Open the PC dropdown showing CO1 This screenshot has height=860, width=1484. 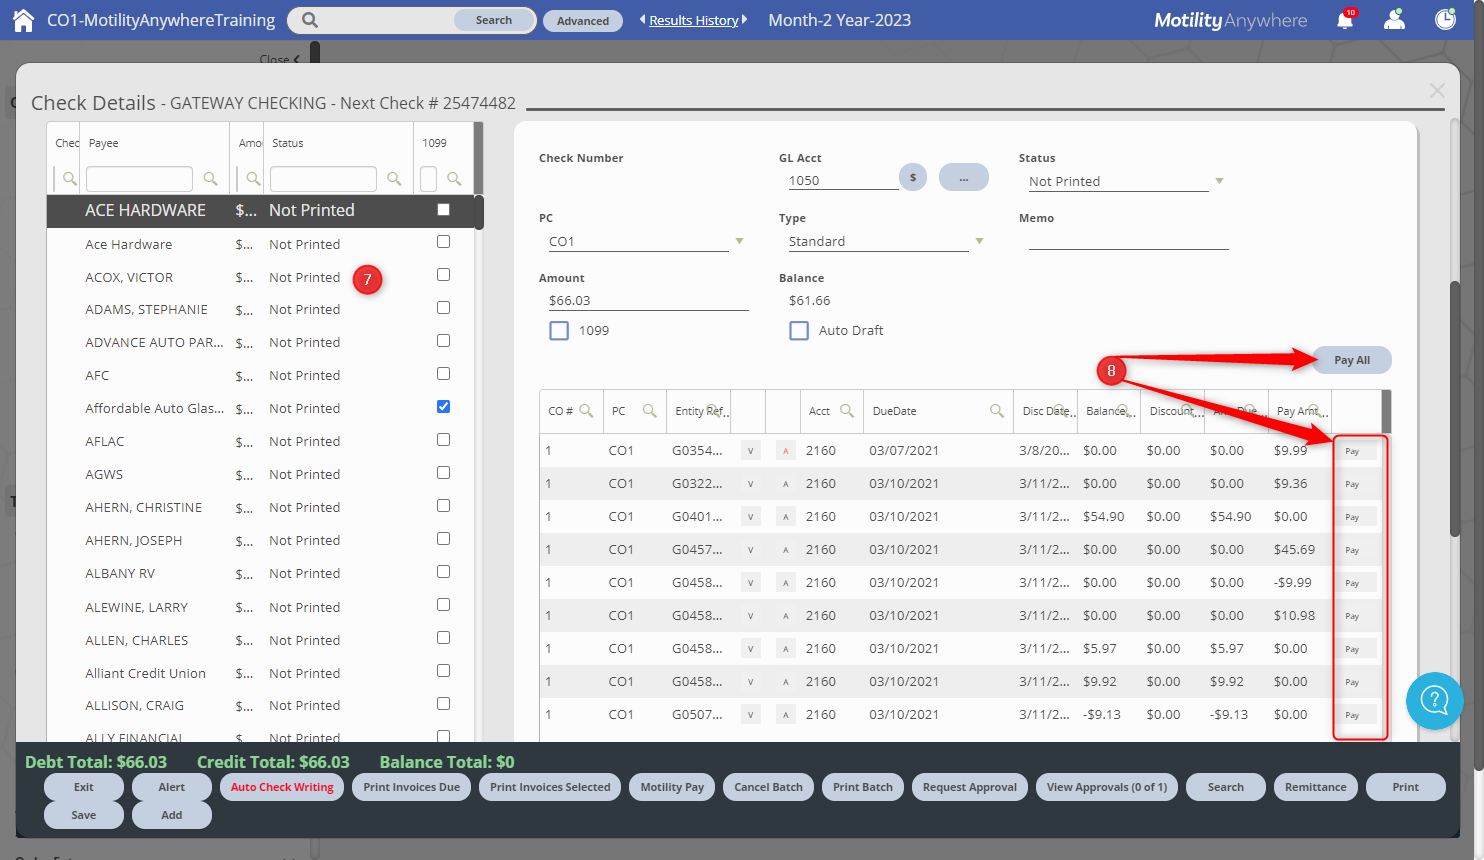(x=739, y=241)
